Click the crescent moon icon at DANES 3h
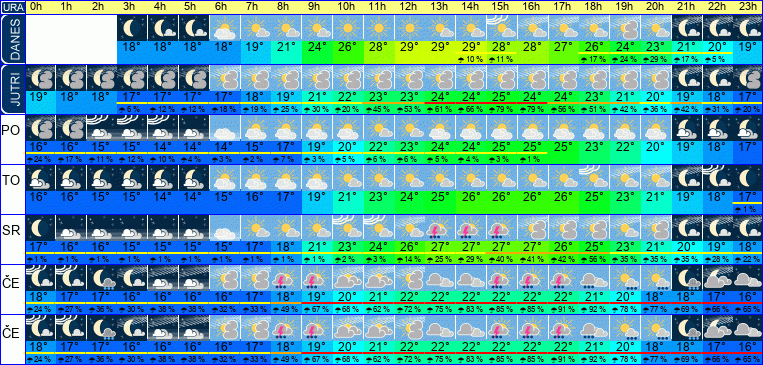The height and width of the screenshot is (365, 763). pyautogui.click(x=133, y=28)
